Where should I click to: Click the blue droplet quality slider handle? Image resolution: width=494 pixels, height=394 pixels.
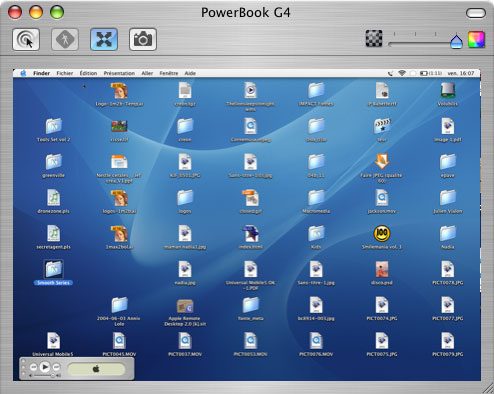[x=456, y=42]
